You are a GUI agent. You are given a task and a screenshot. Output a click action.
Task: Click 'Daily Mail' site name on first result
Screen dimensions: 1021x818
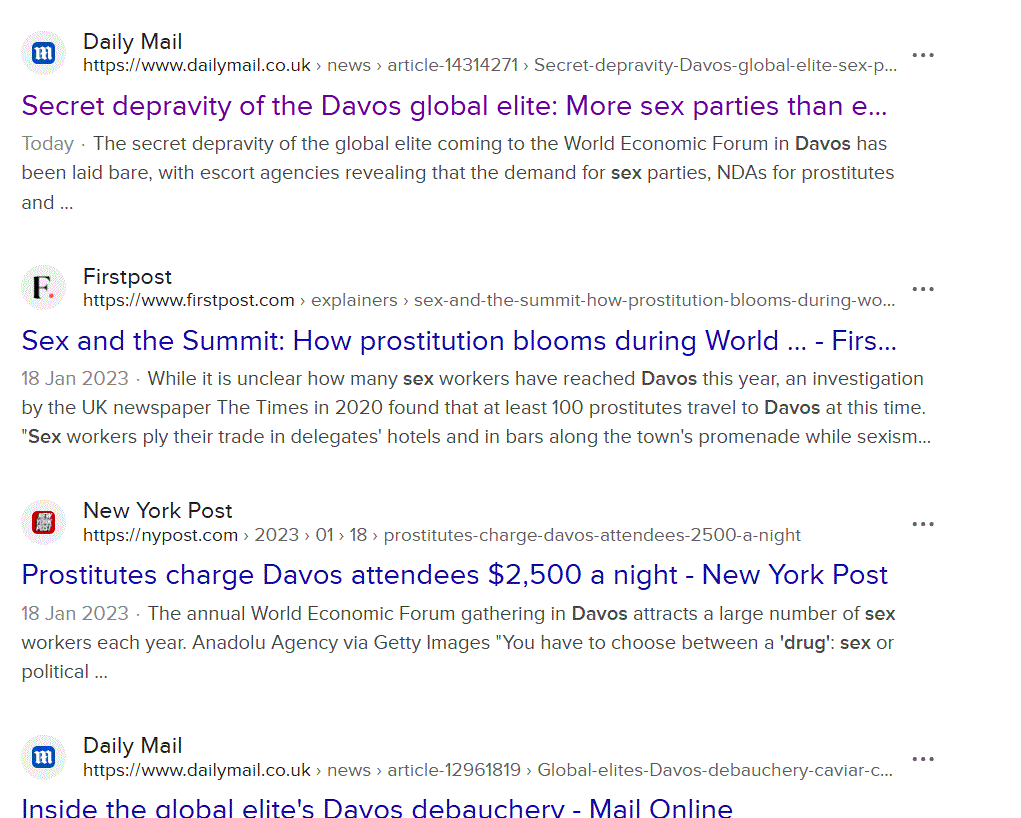pos(133,42)
